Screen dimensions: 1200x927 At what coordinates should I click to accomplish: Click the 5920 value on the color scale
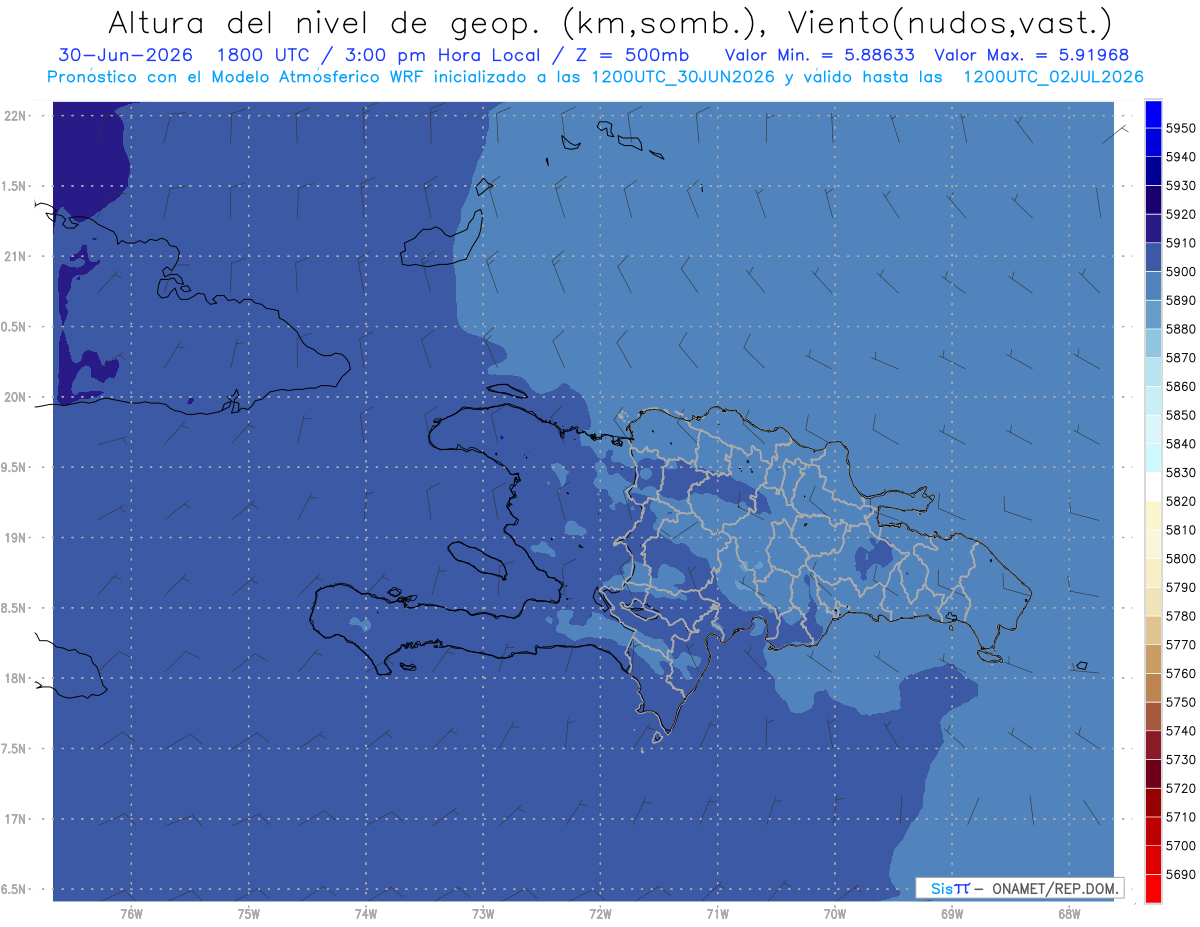[x=1181, y=214]
